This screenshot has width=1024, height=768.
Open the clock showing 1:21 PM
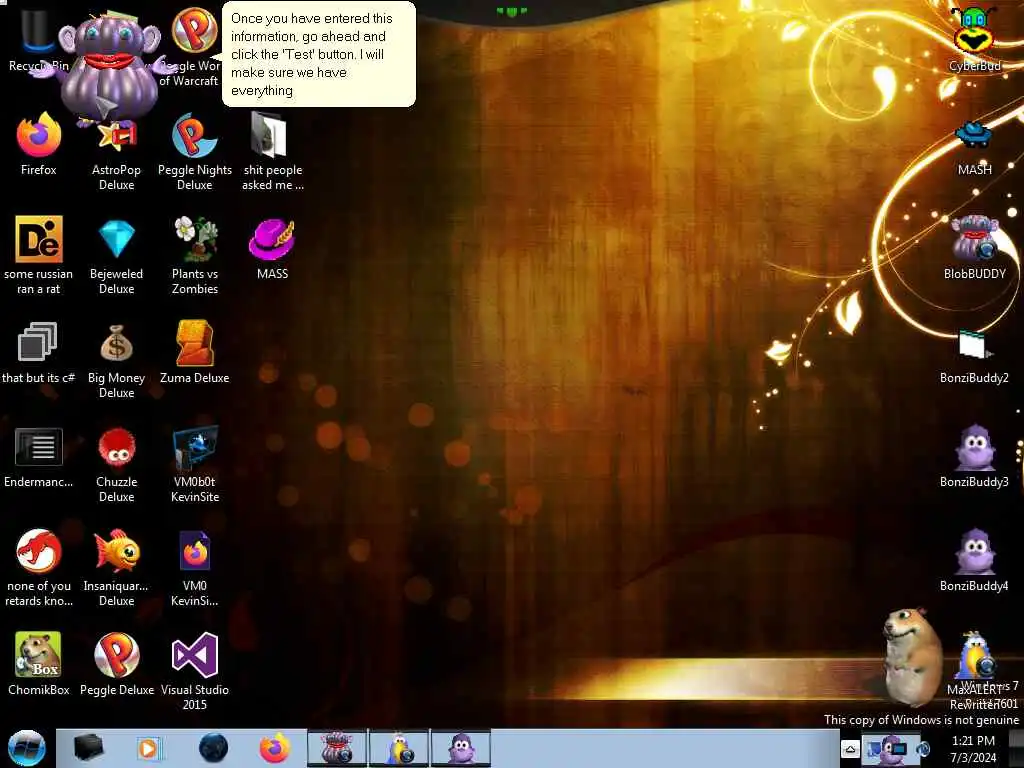click(973, 748)
